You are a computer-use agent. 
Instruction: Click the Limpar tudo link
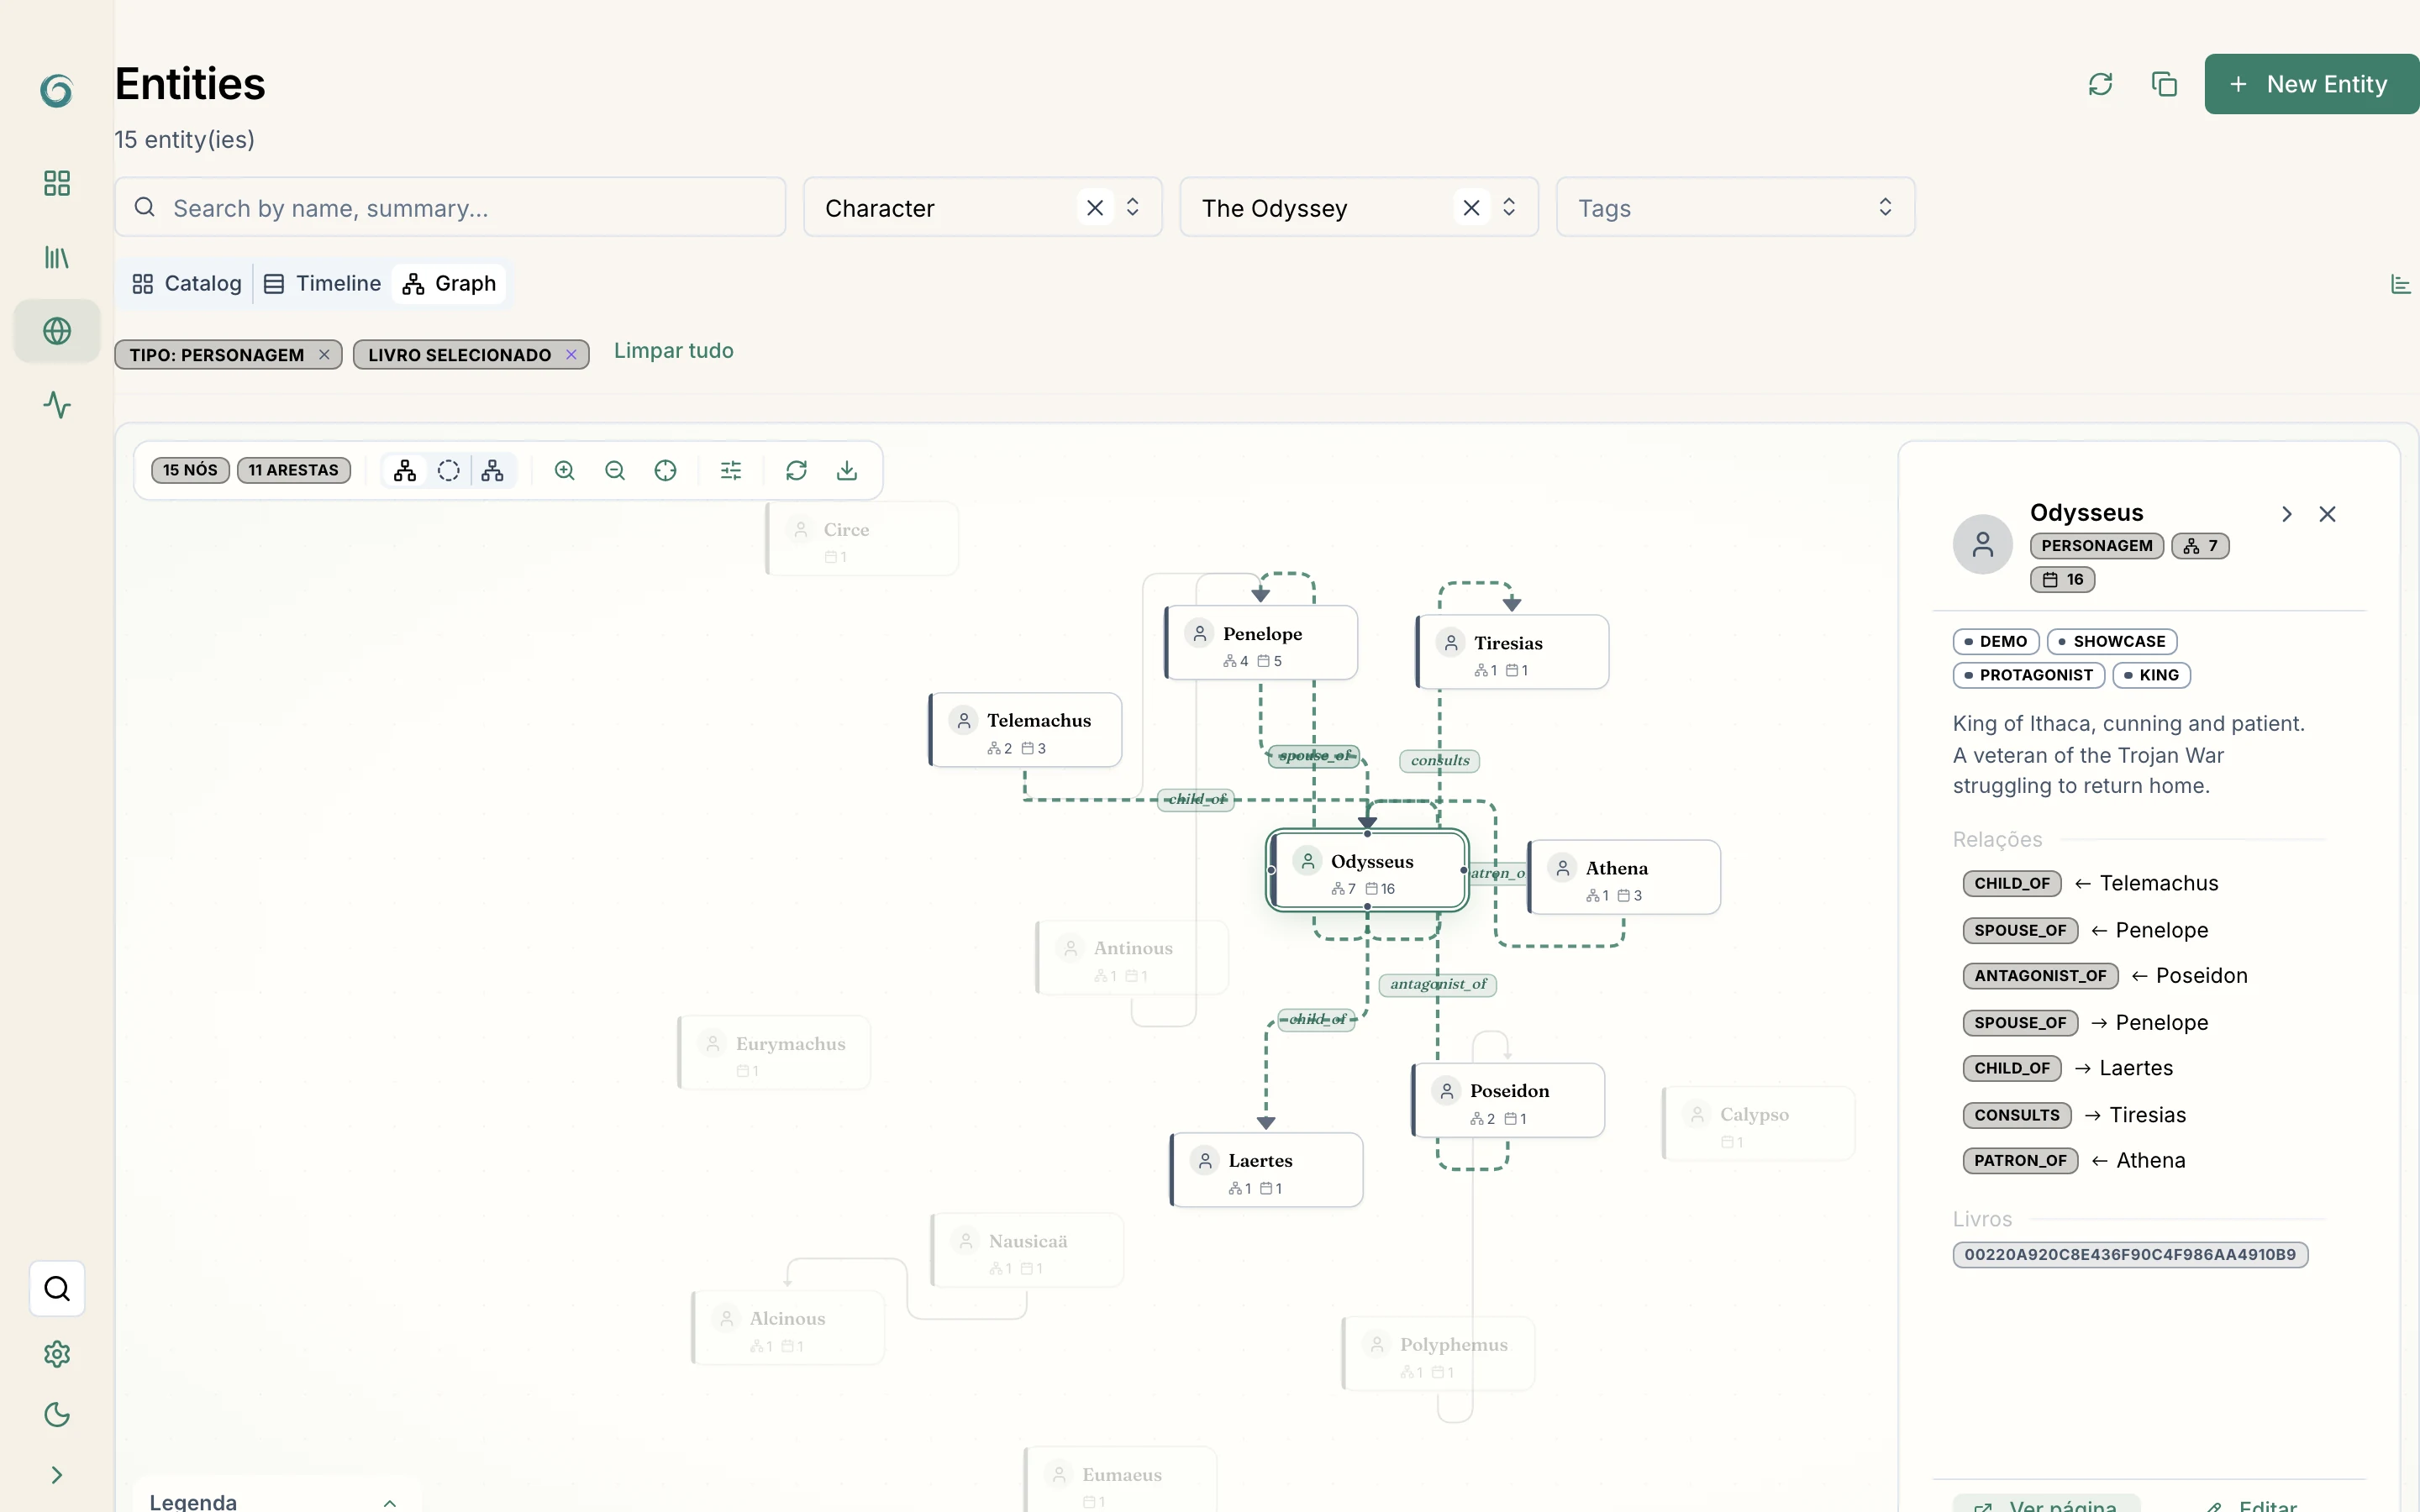674,351
